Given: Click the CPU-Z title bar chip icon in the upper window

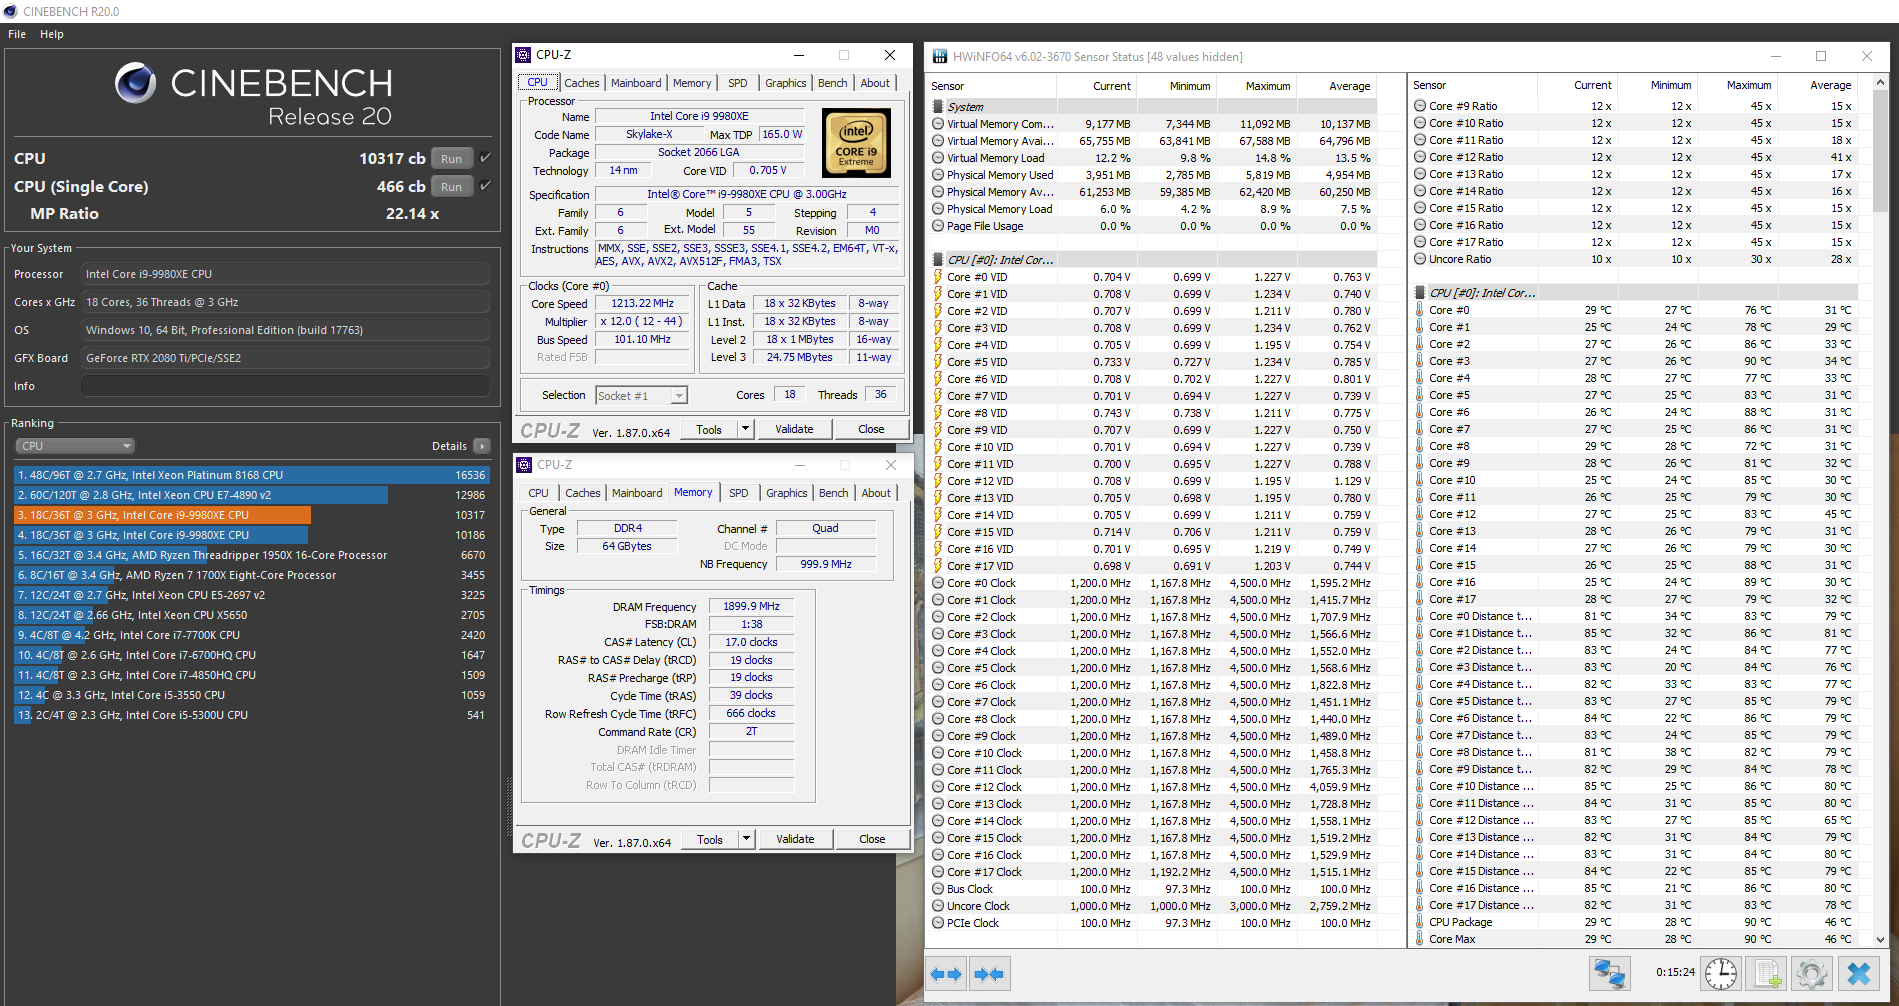Looking at the screenshot, I should [523, 55].
